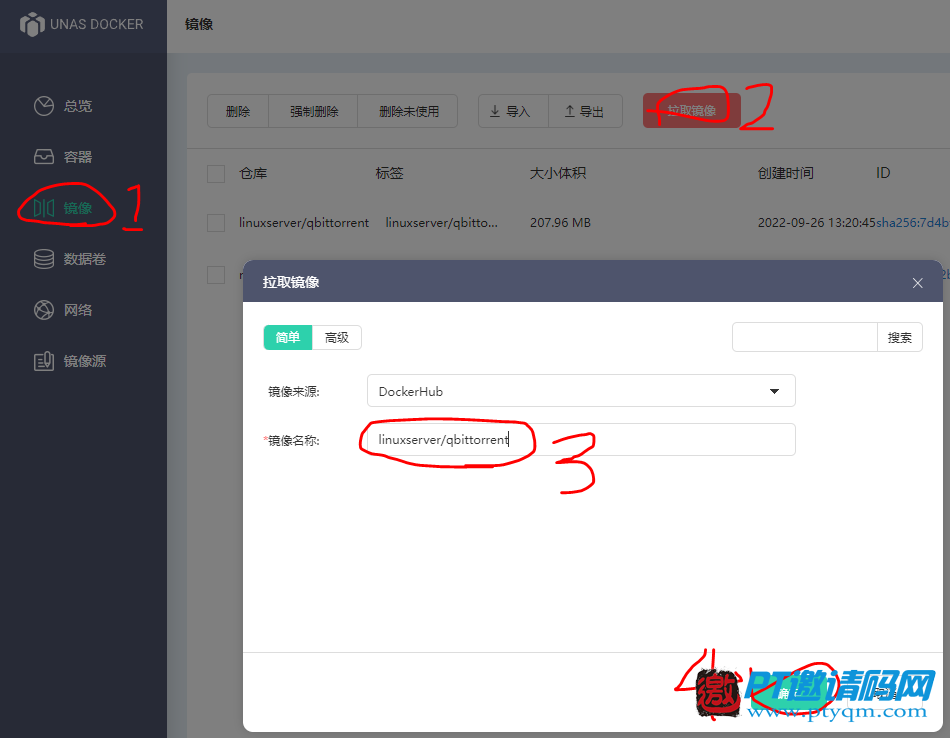Click the UNAS Docker logo icon
The image size is (950, 738).
click(32, 24)
